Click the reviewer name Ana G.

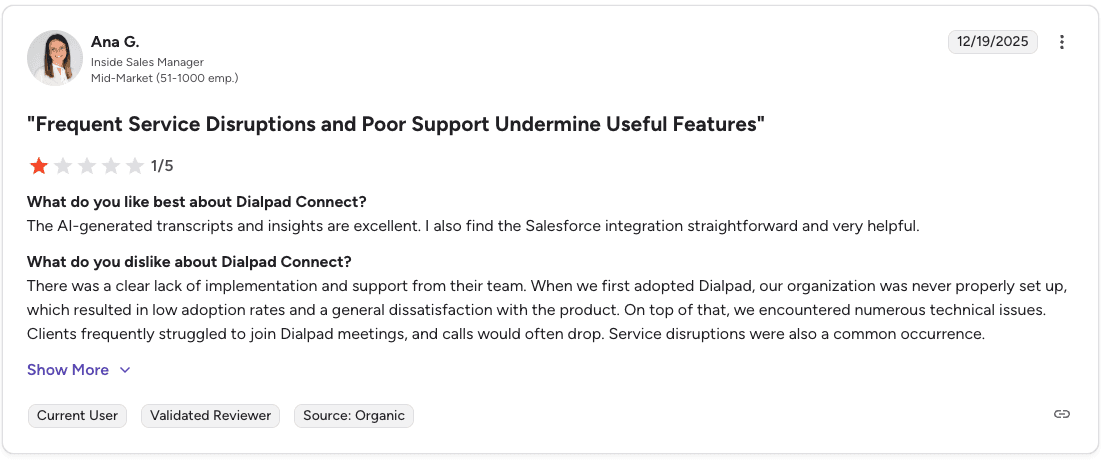click(x=115, y=42)
